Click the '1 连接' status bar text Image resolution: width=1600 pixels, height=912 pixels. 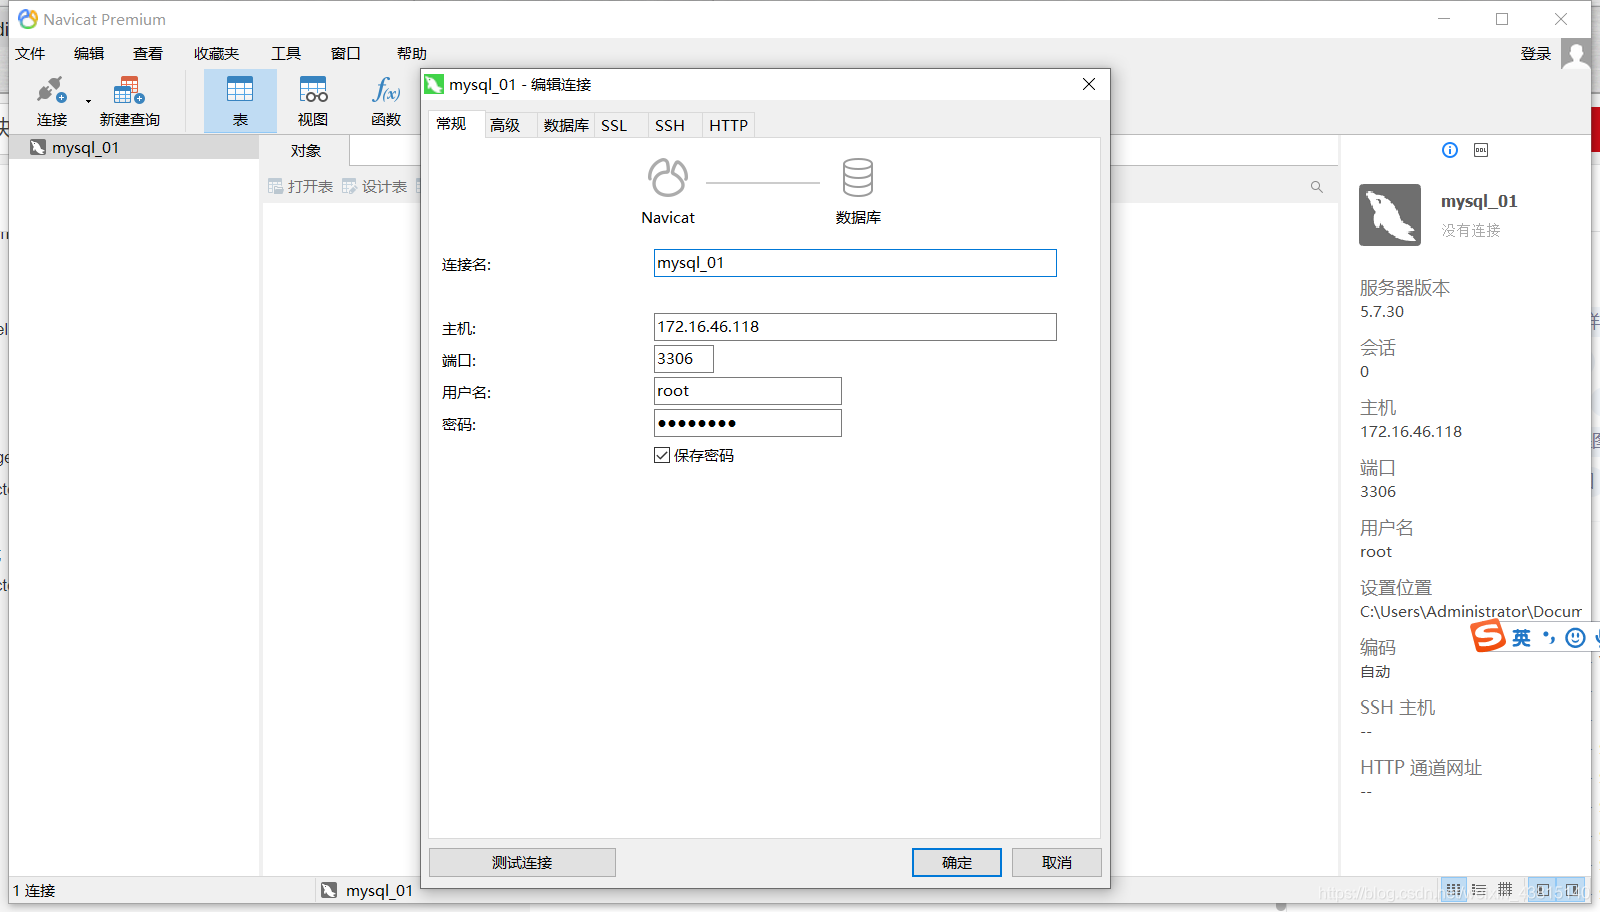click(x=34, y=891)
